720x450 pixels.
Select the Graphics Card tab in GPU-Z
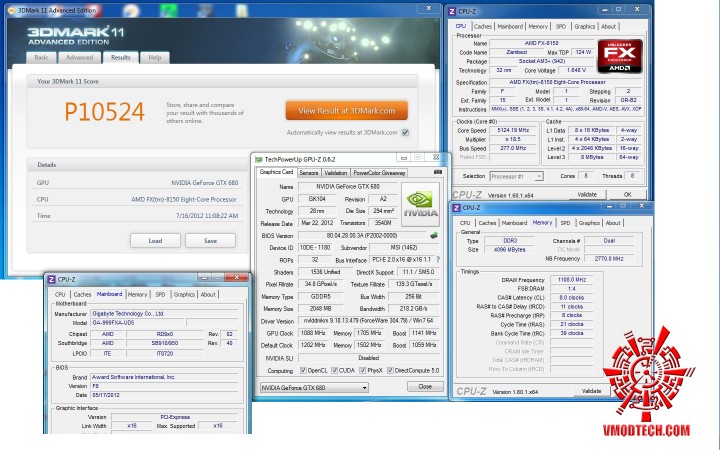[x=276, y=172]
